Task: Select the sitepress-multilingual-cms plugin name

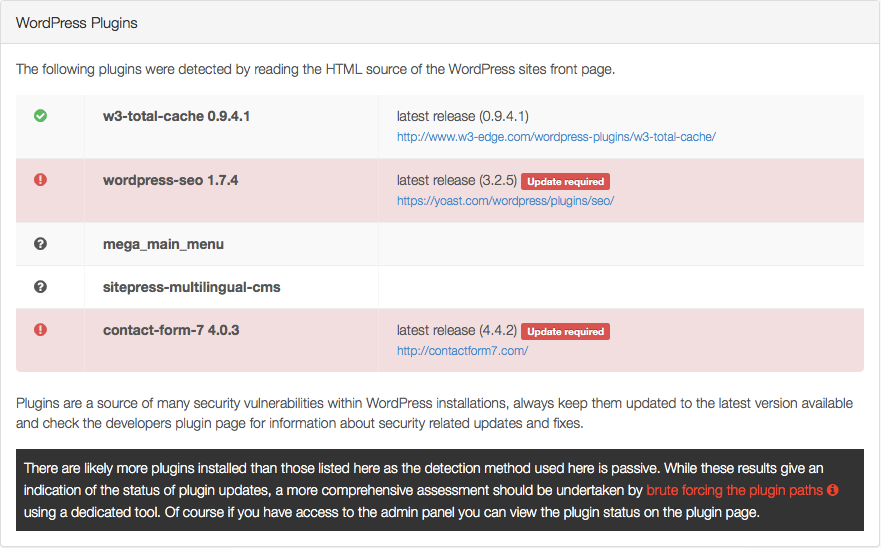Action: pyautogui.click(x=192, y=287)
